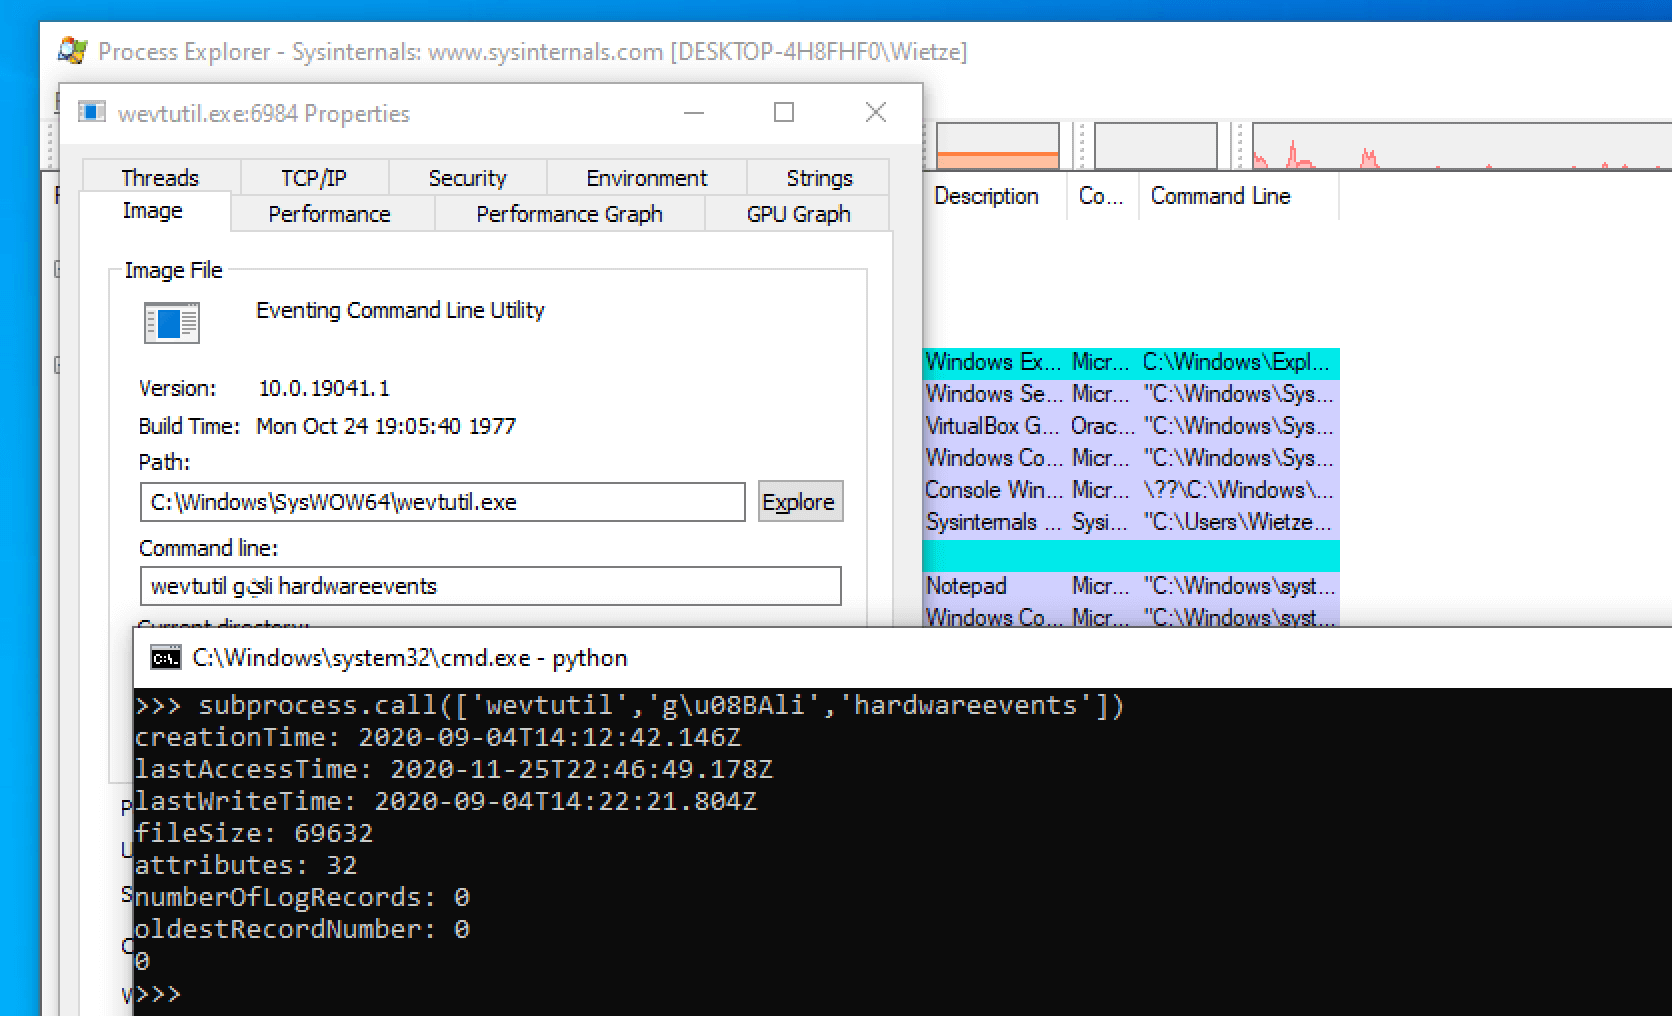The height and width of the screenshot is (1016, 1672).
Task: Click the fileSize: 69632 console line
Action: [x=254, y=833]
